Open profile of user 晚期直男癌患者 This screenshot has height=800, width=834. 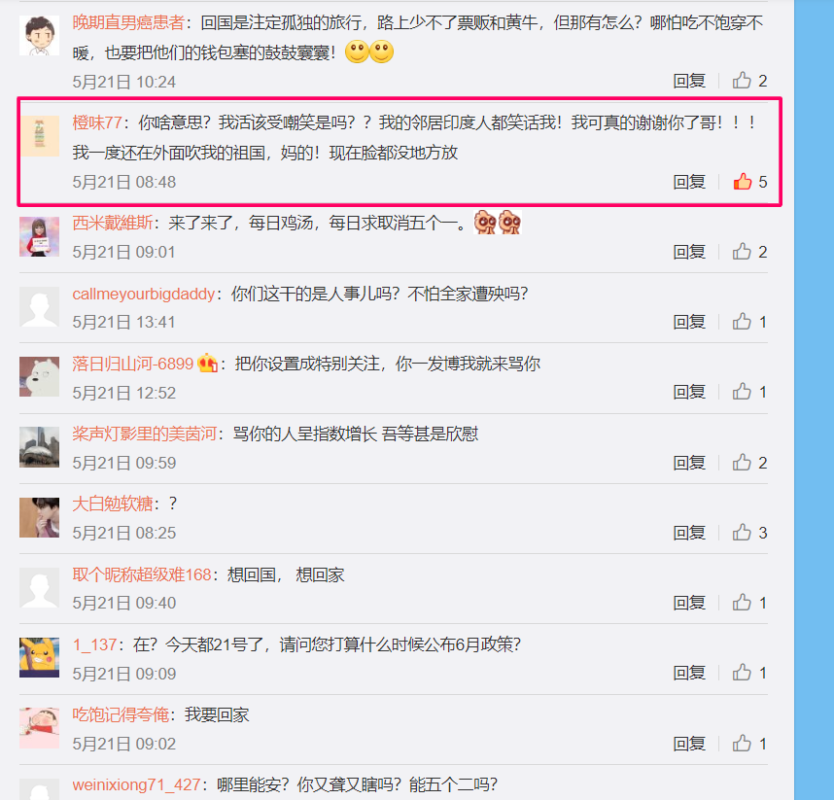pos(128,22)
